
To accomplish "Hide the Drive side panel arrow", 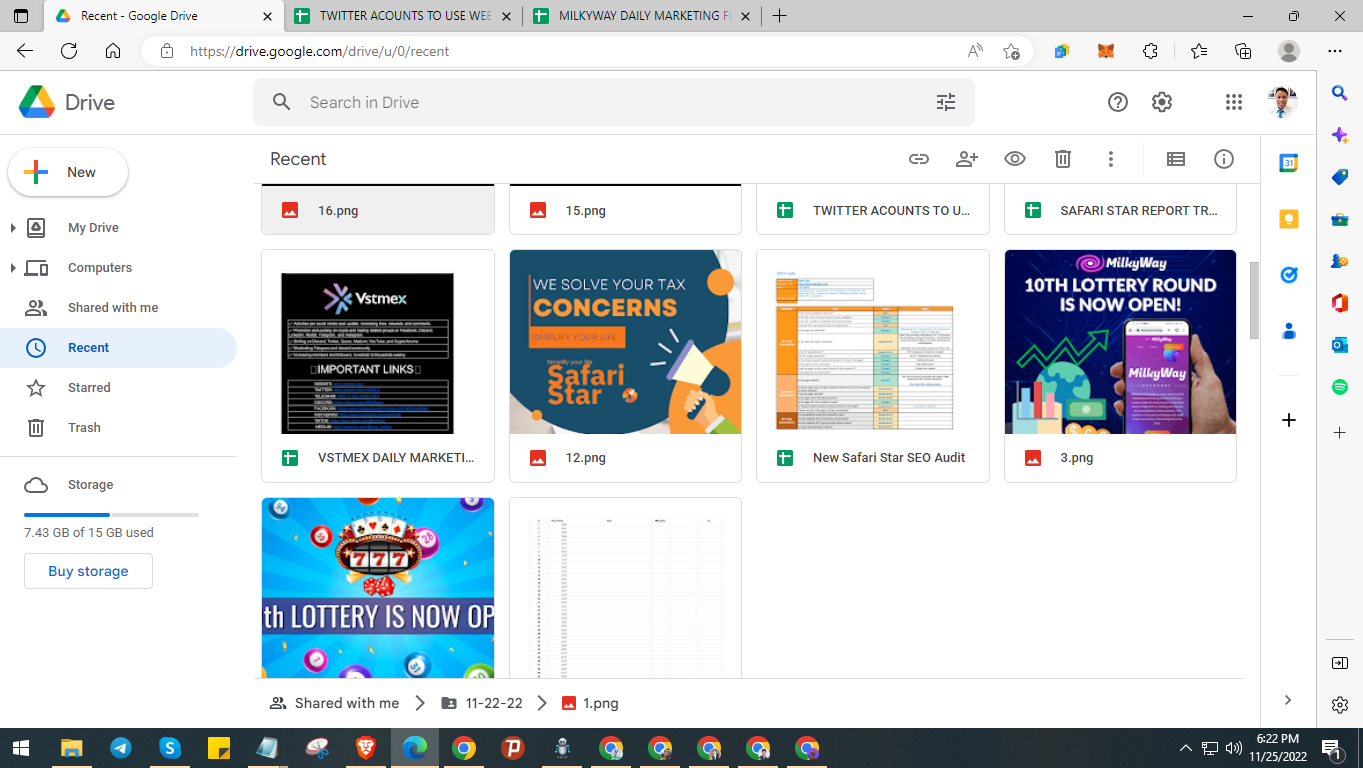I will [1288, 700].
